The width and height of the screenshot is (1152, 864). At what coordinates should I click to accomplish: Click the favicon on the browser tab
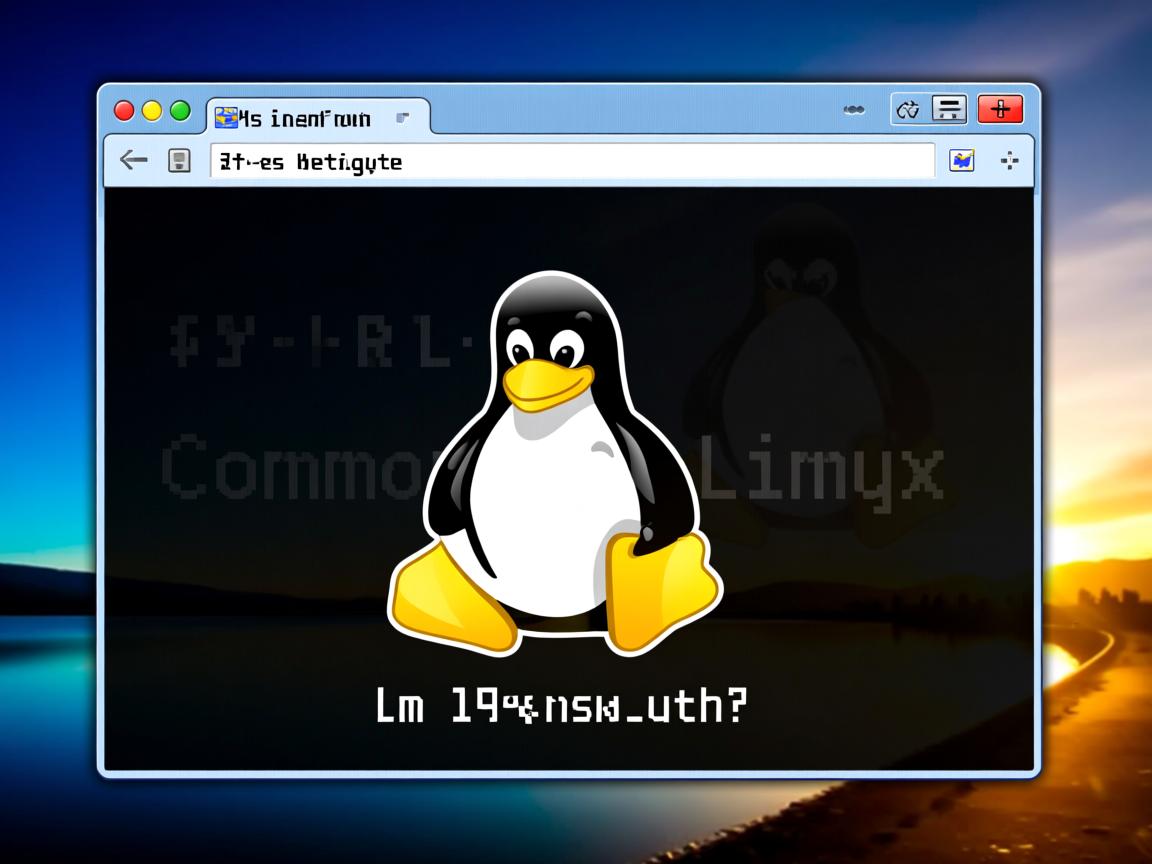[x=228, y=118]
